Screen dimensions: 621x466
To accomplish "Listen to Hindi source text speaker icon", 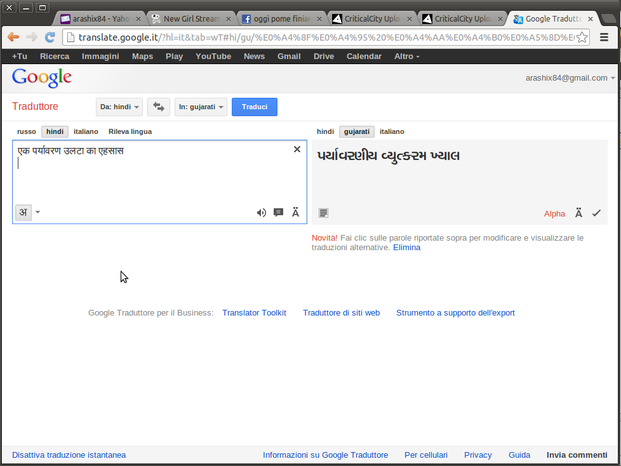I will 261,213.
